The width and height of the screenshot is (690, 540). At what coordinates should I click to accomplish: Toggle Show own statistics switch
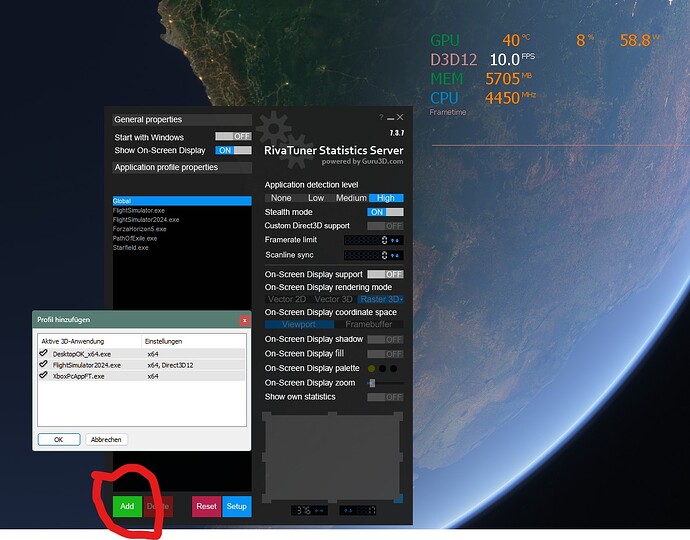(x=385, y=397)
